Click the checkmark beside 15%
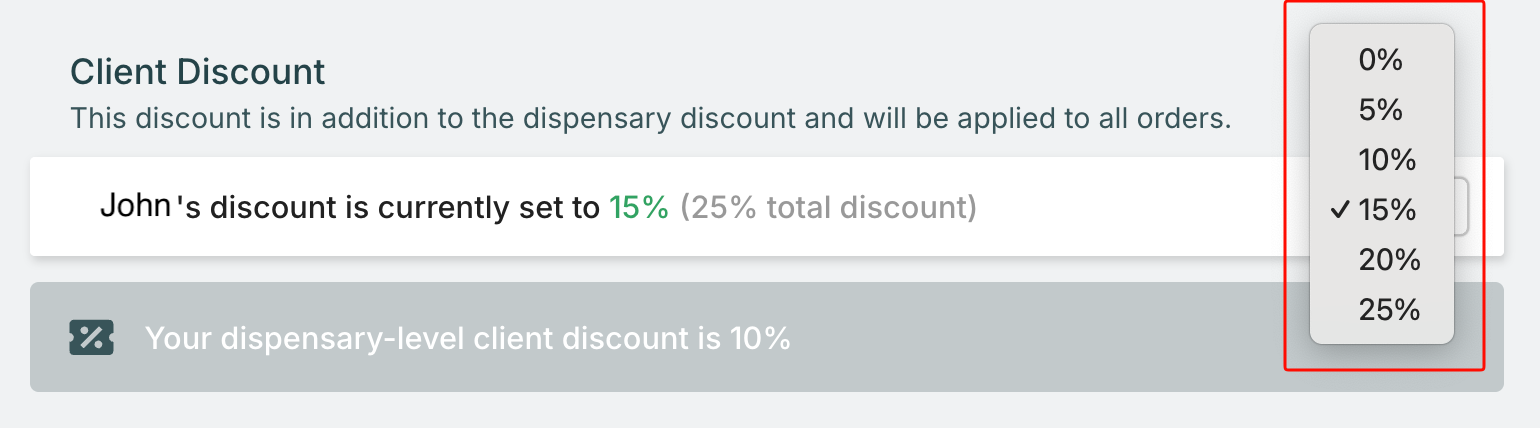Viewport: 1540px width, 428px height. (x=1340, y=210)
